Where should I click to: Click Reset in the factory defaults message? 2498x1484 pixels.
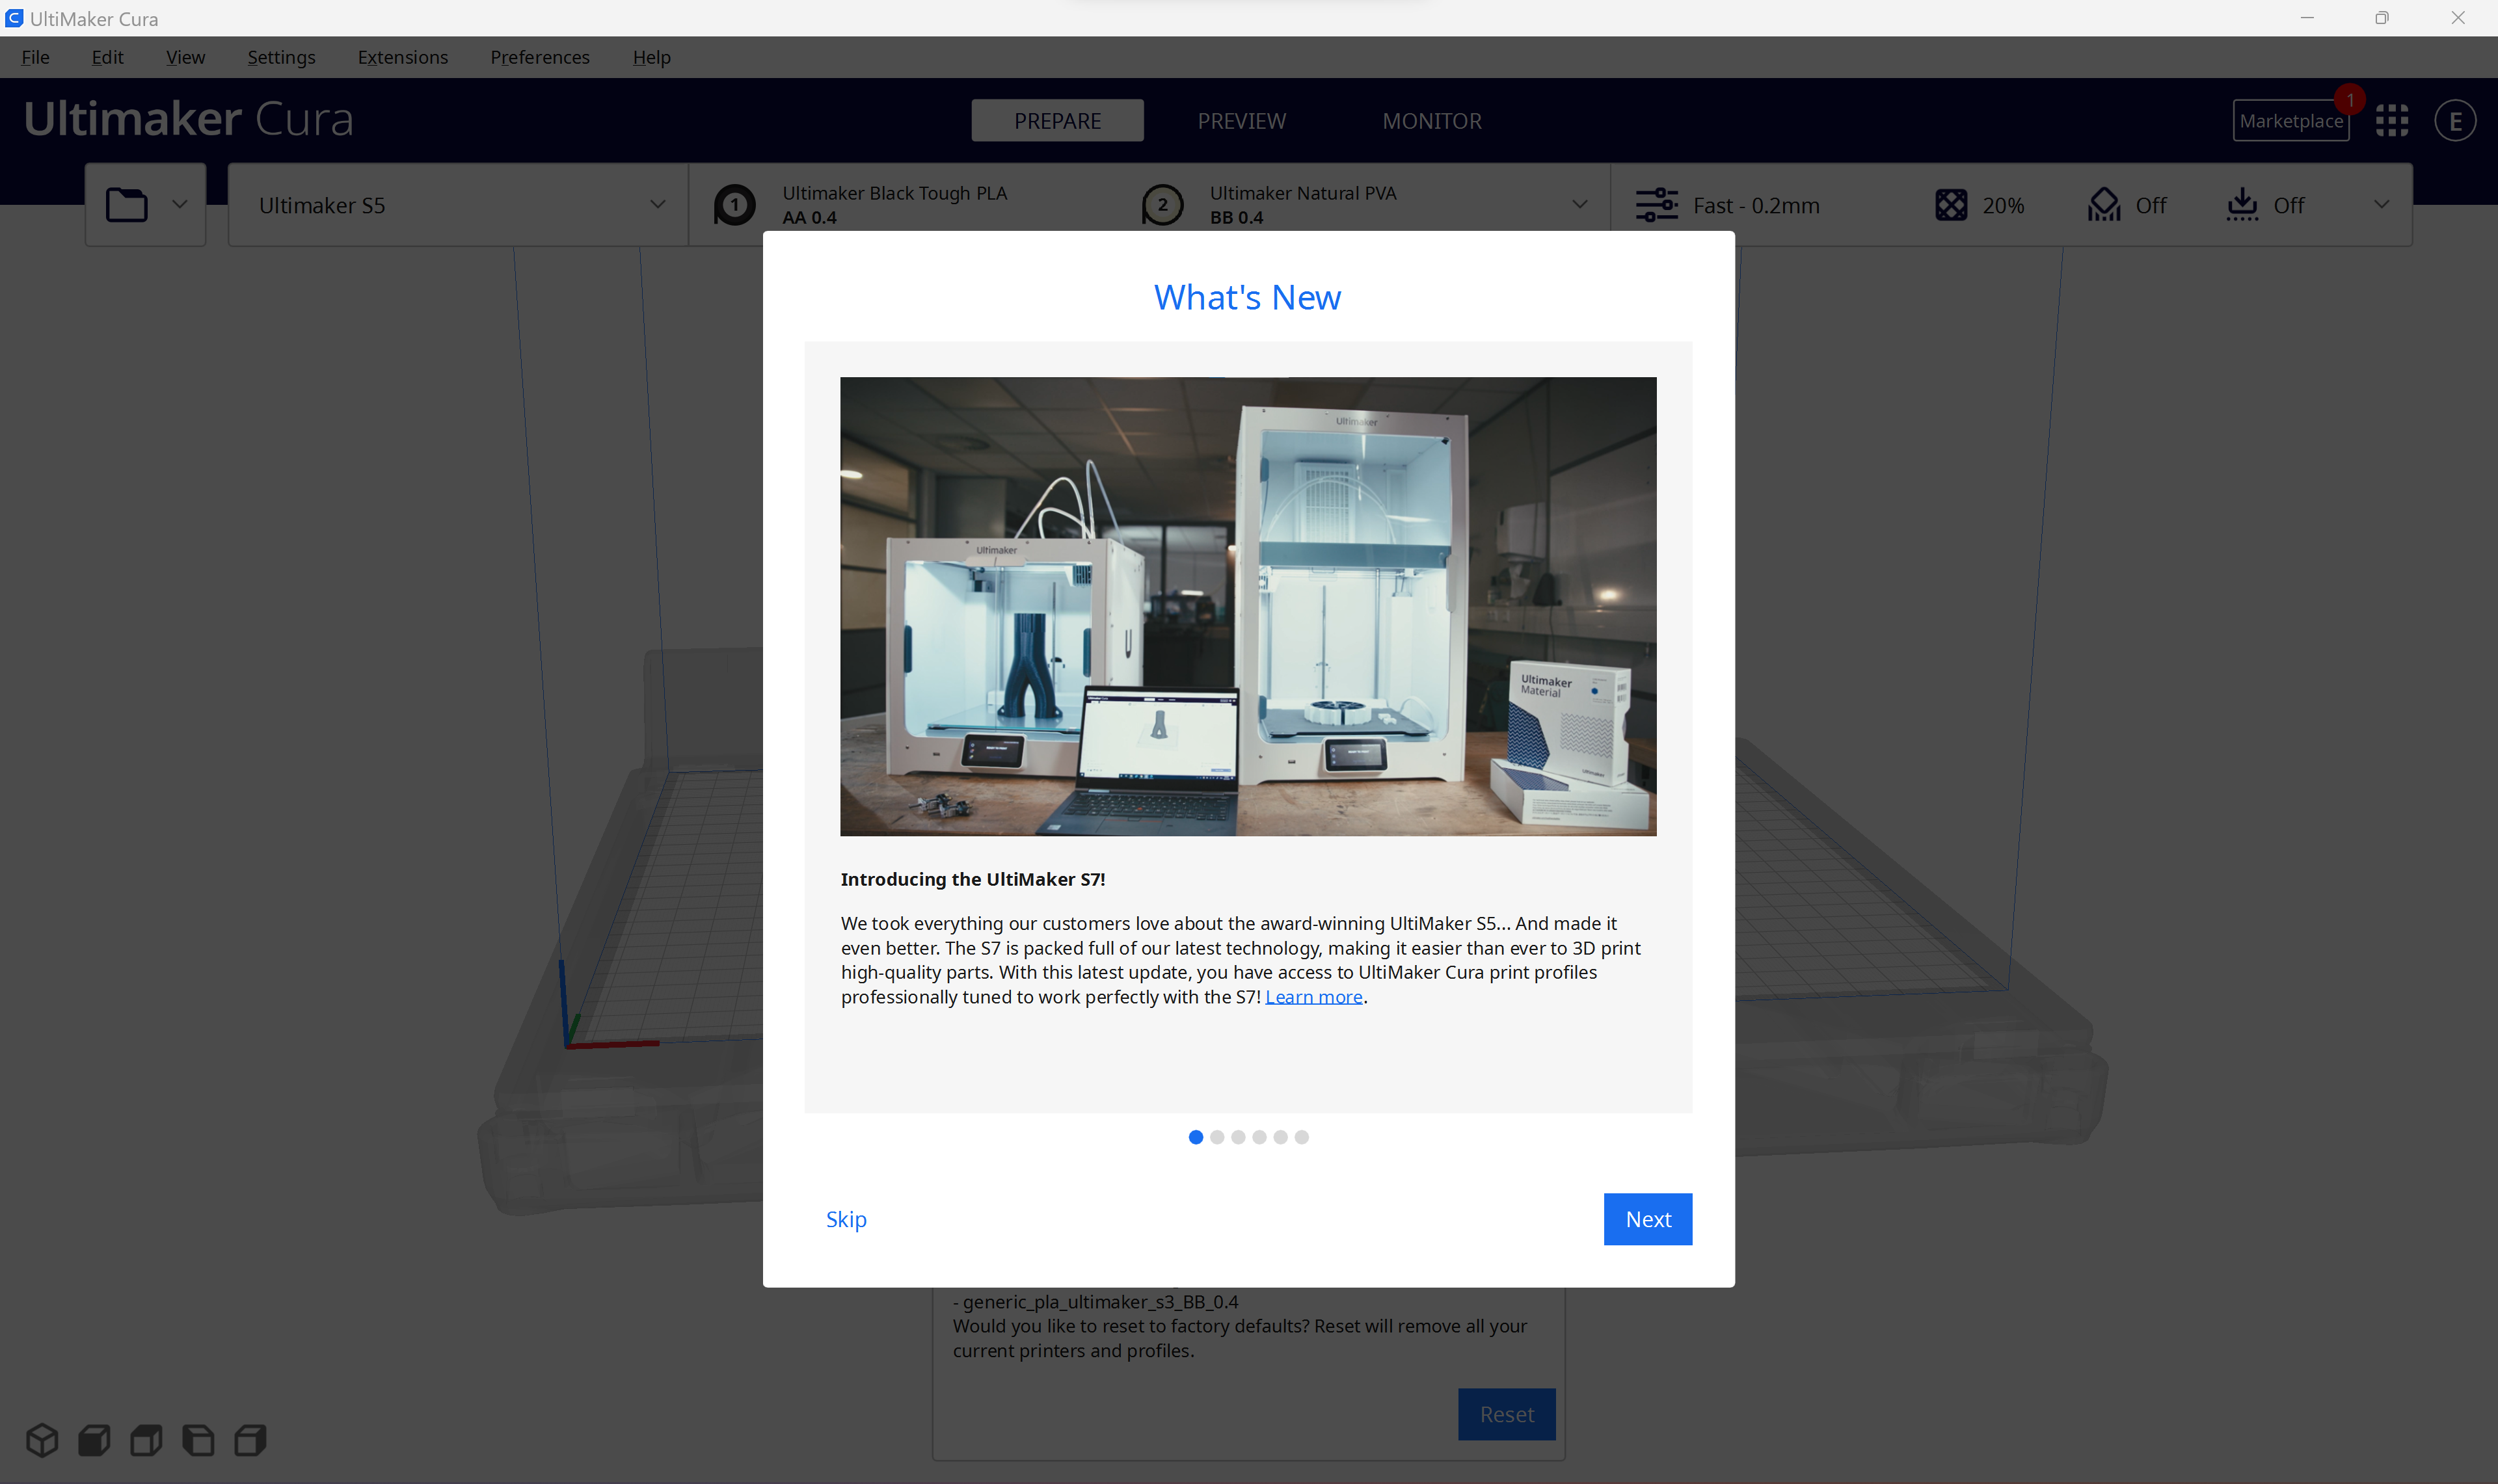[1506, 1414]
